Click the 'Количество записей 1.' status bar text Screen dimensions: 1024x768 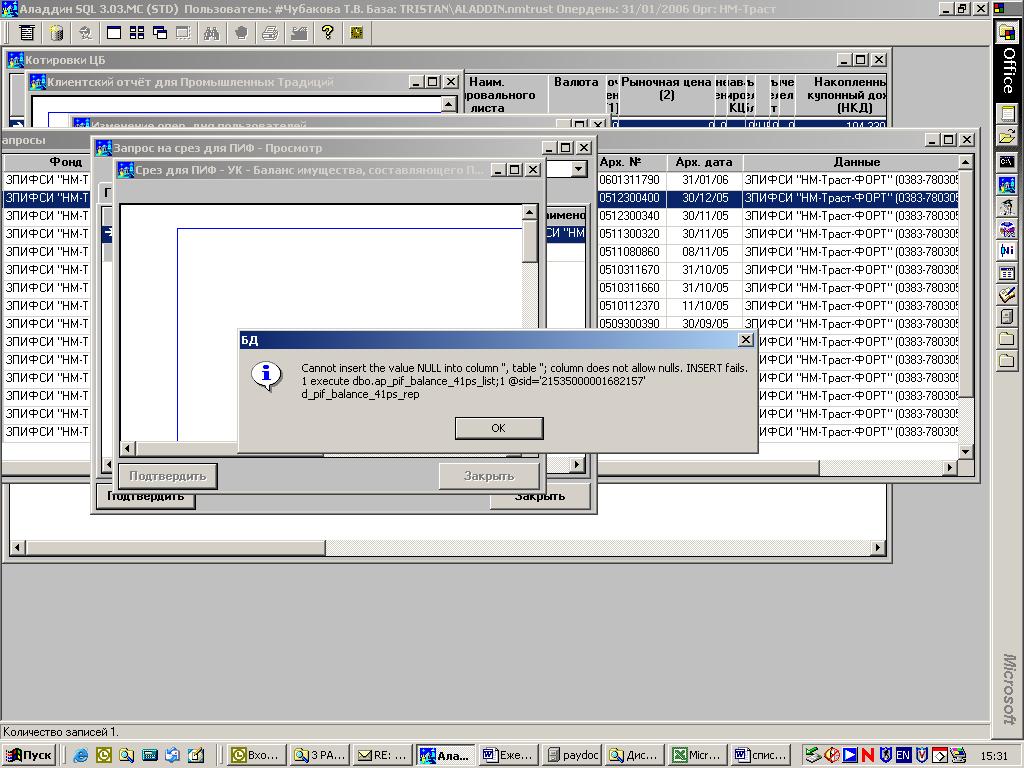click(x=61, y=732)
